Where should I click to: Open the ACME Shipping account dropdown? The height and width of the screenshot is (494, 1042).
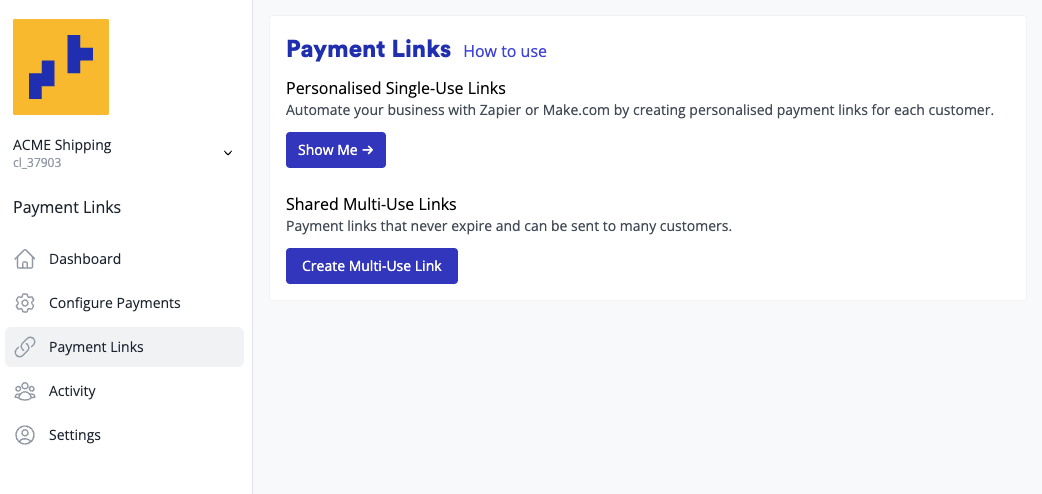[x=63, y=145]
